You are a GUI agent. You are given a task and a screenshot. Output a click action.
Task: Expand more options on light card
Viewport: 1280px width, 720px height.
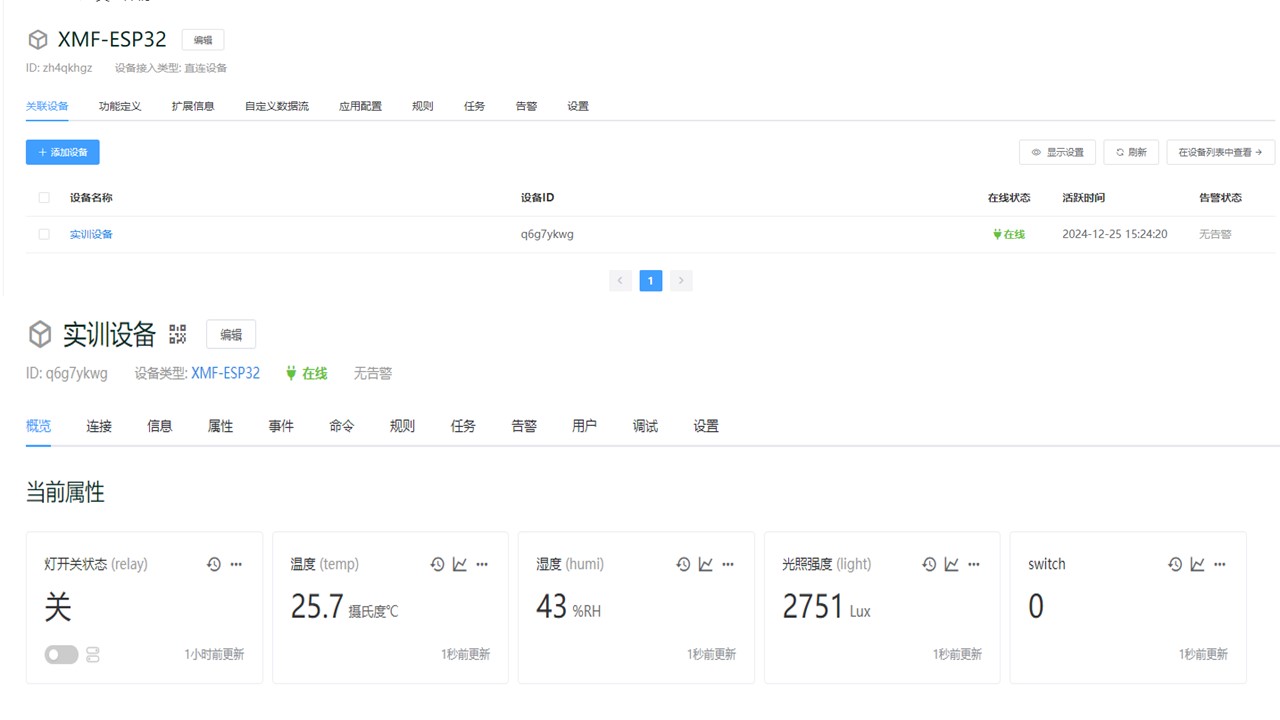[973, 565]
